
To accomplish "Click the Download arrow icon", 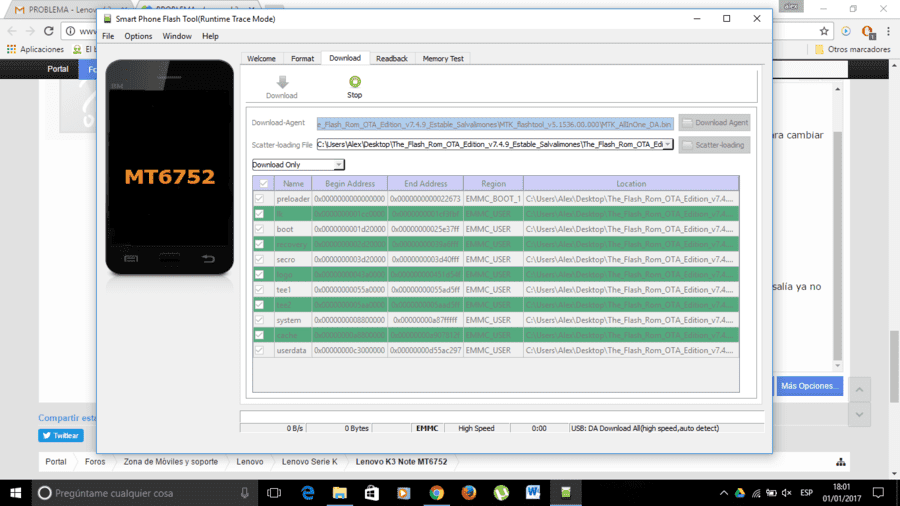I will 282,82.
